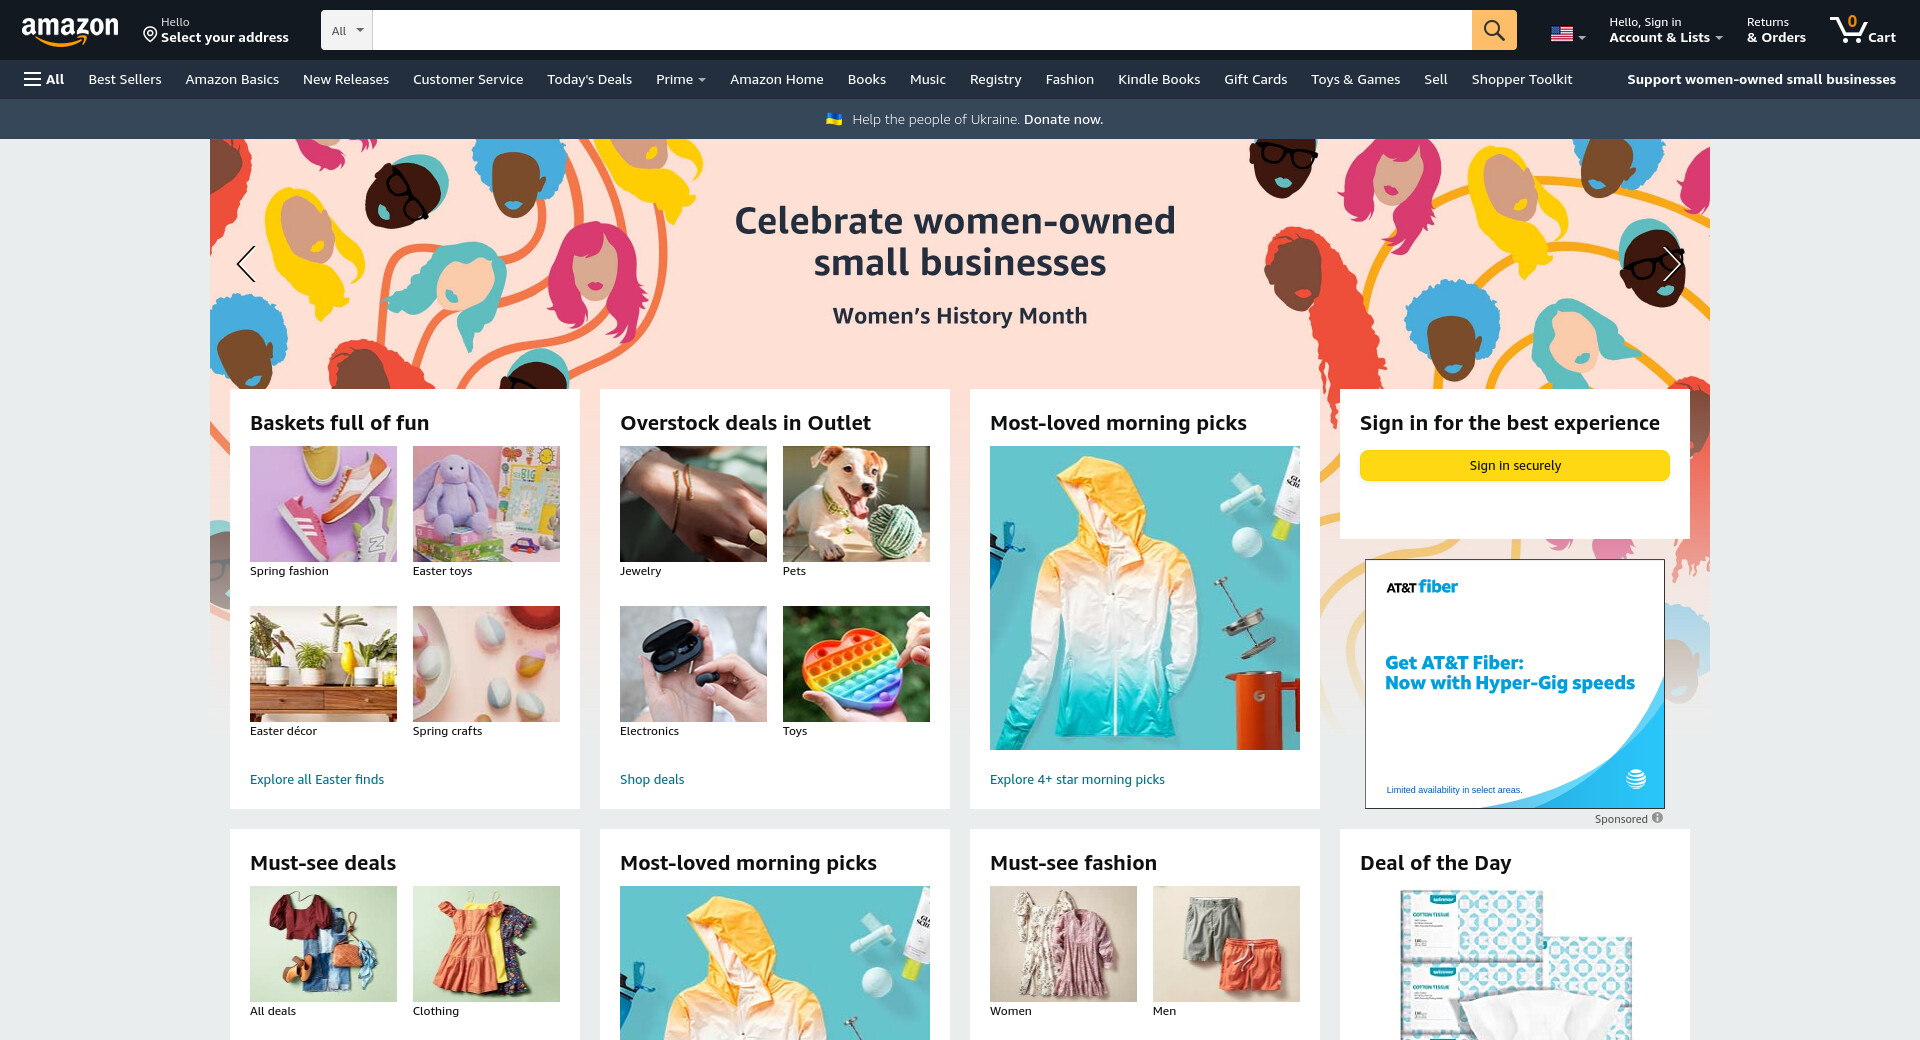1920x1040 pixels.
Task: Open Women fashion thumbnail
Action: 1063,944
